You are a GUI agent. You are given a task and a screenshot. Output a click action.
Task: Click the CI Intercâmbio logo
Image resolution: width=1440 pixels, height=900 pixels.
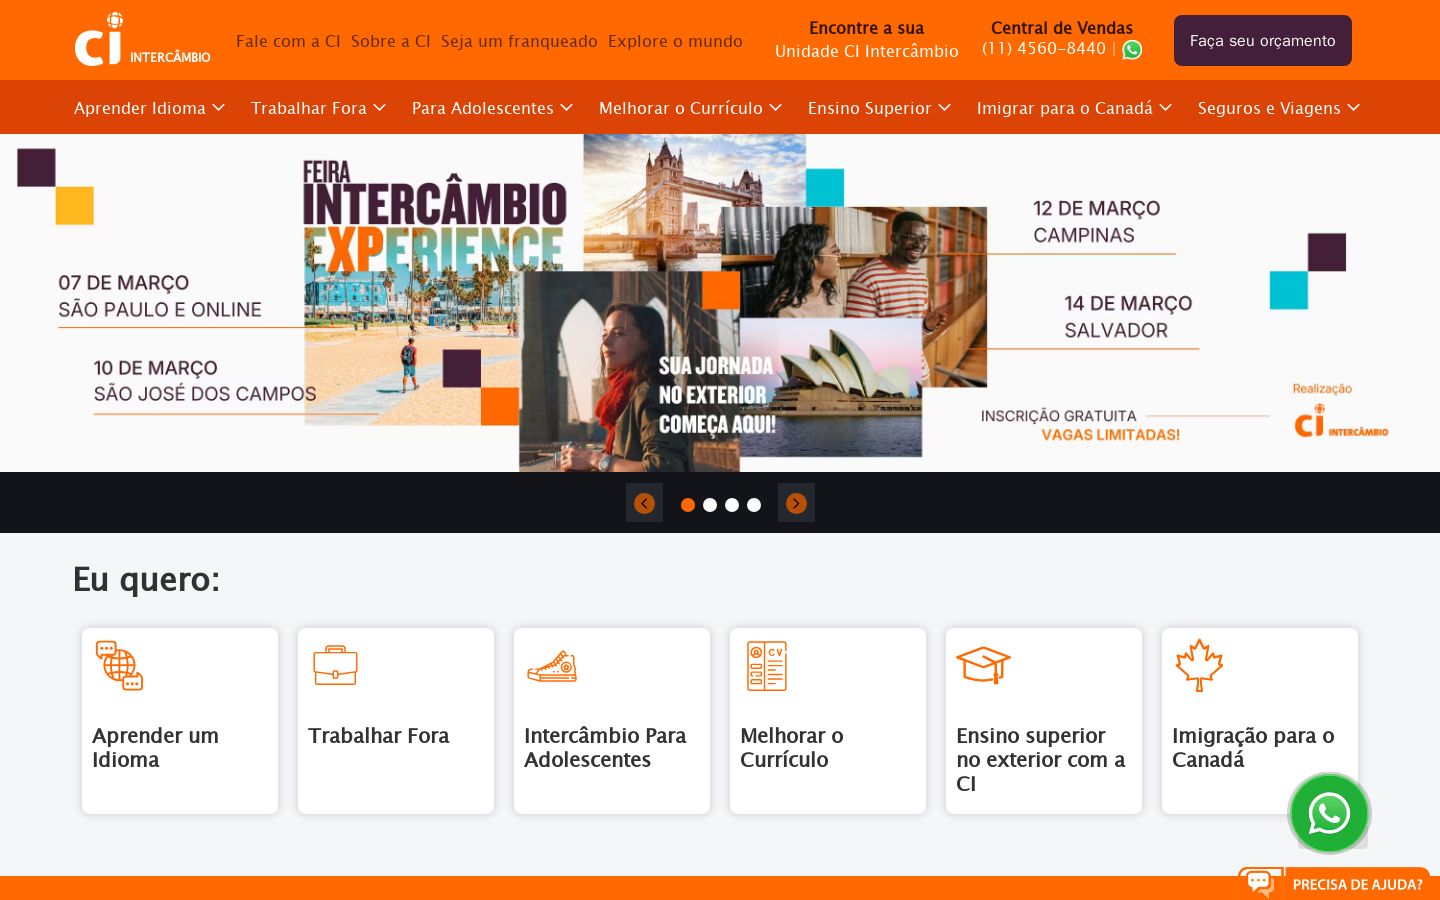[x=142, y=40]
